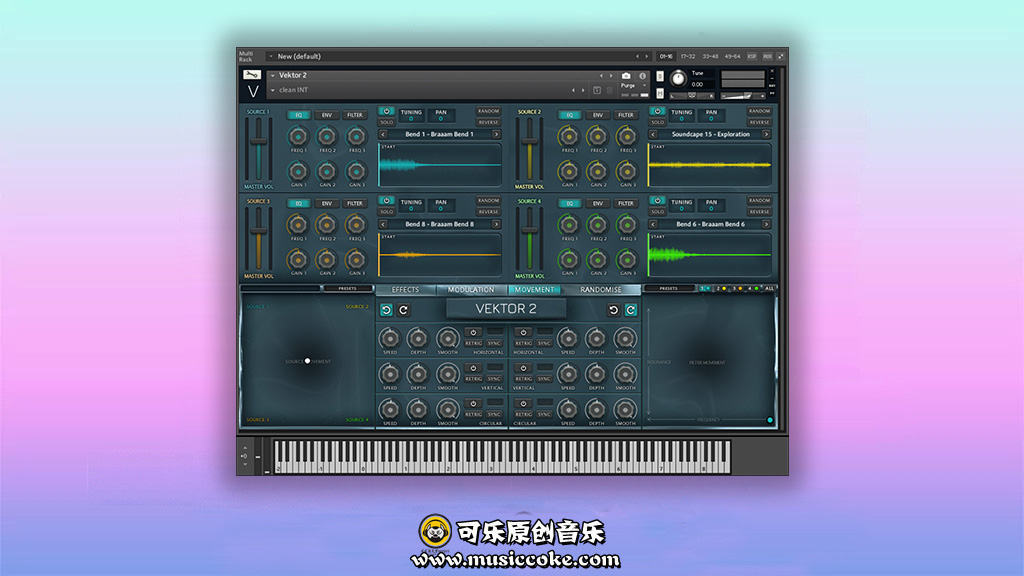Toggle Source 3 power button

pos(387,200)
